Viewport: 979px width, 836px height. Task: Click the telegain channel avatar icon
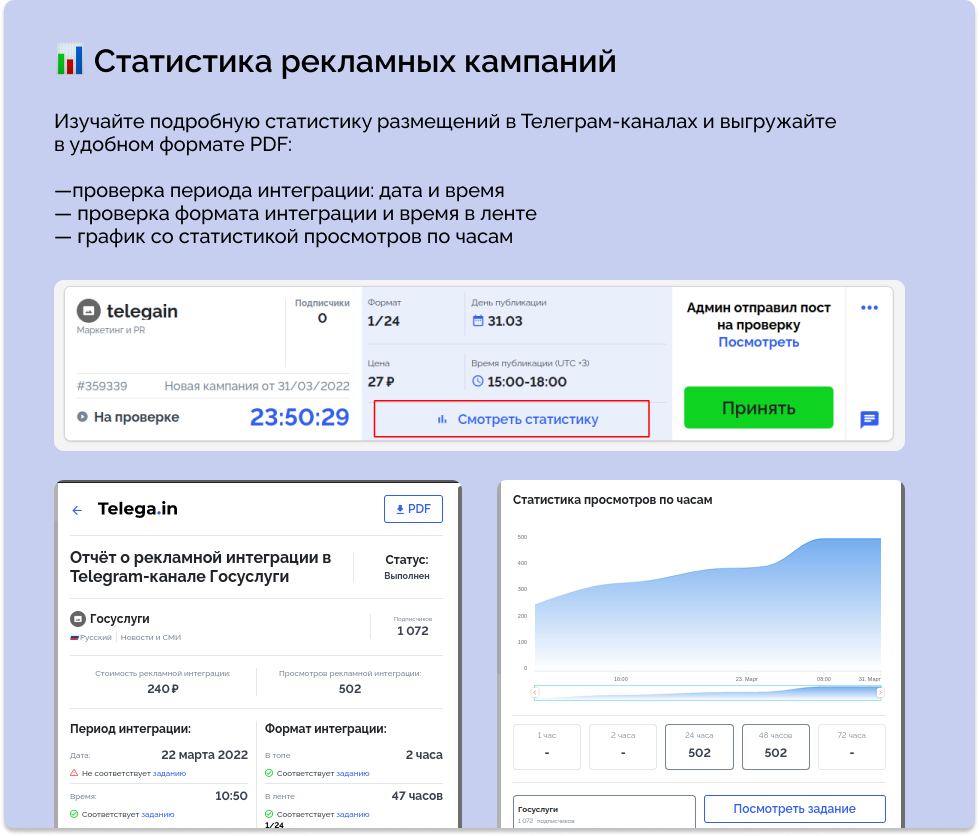click(x=88, y=311)
